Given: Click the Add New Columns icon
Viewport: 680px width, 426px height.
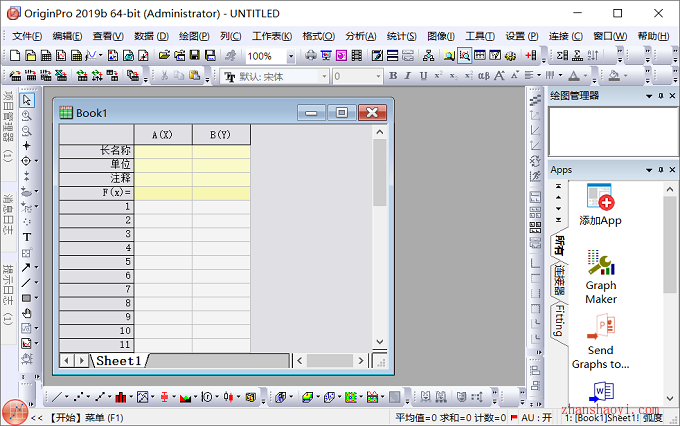Looking at the screenshot, I should tap(532, 56).
